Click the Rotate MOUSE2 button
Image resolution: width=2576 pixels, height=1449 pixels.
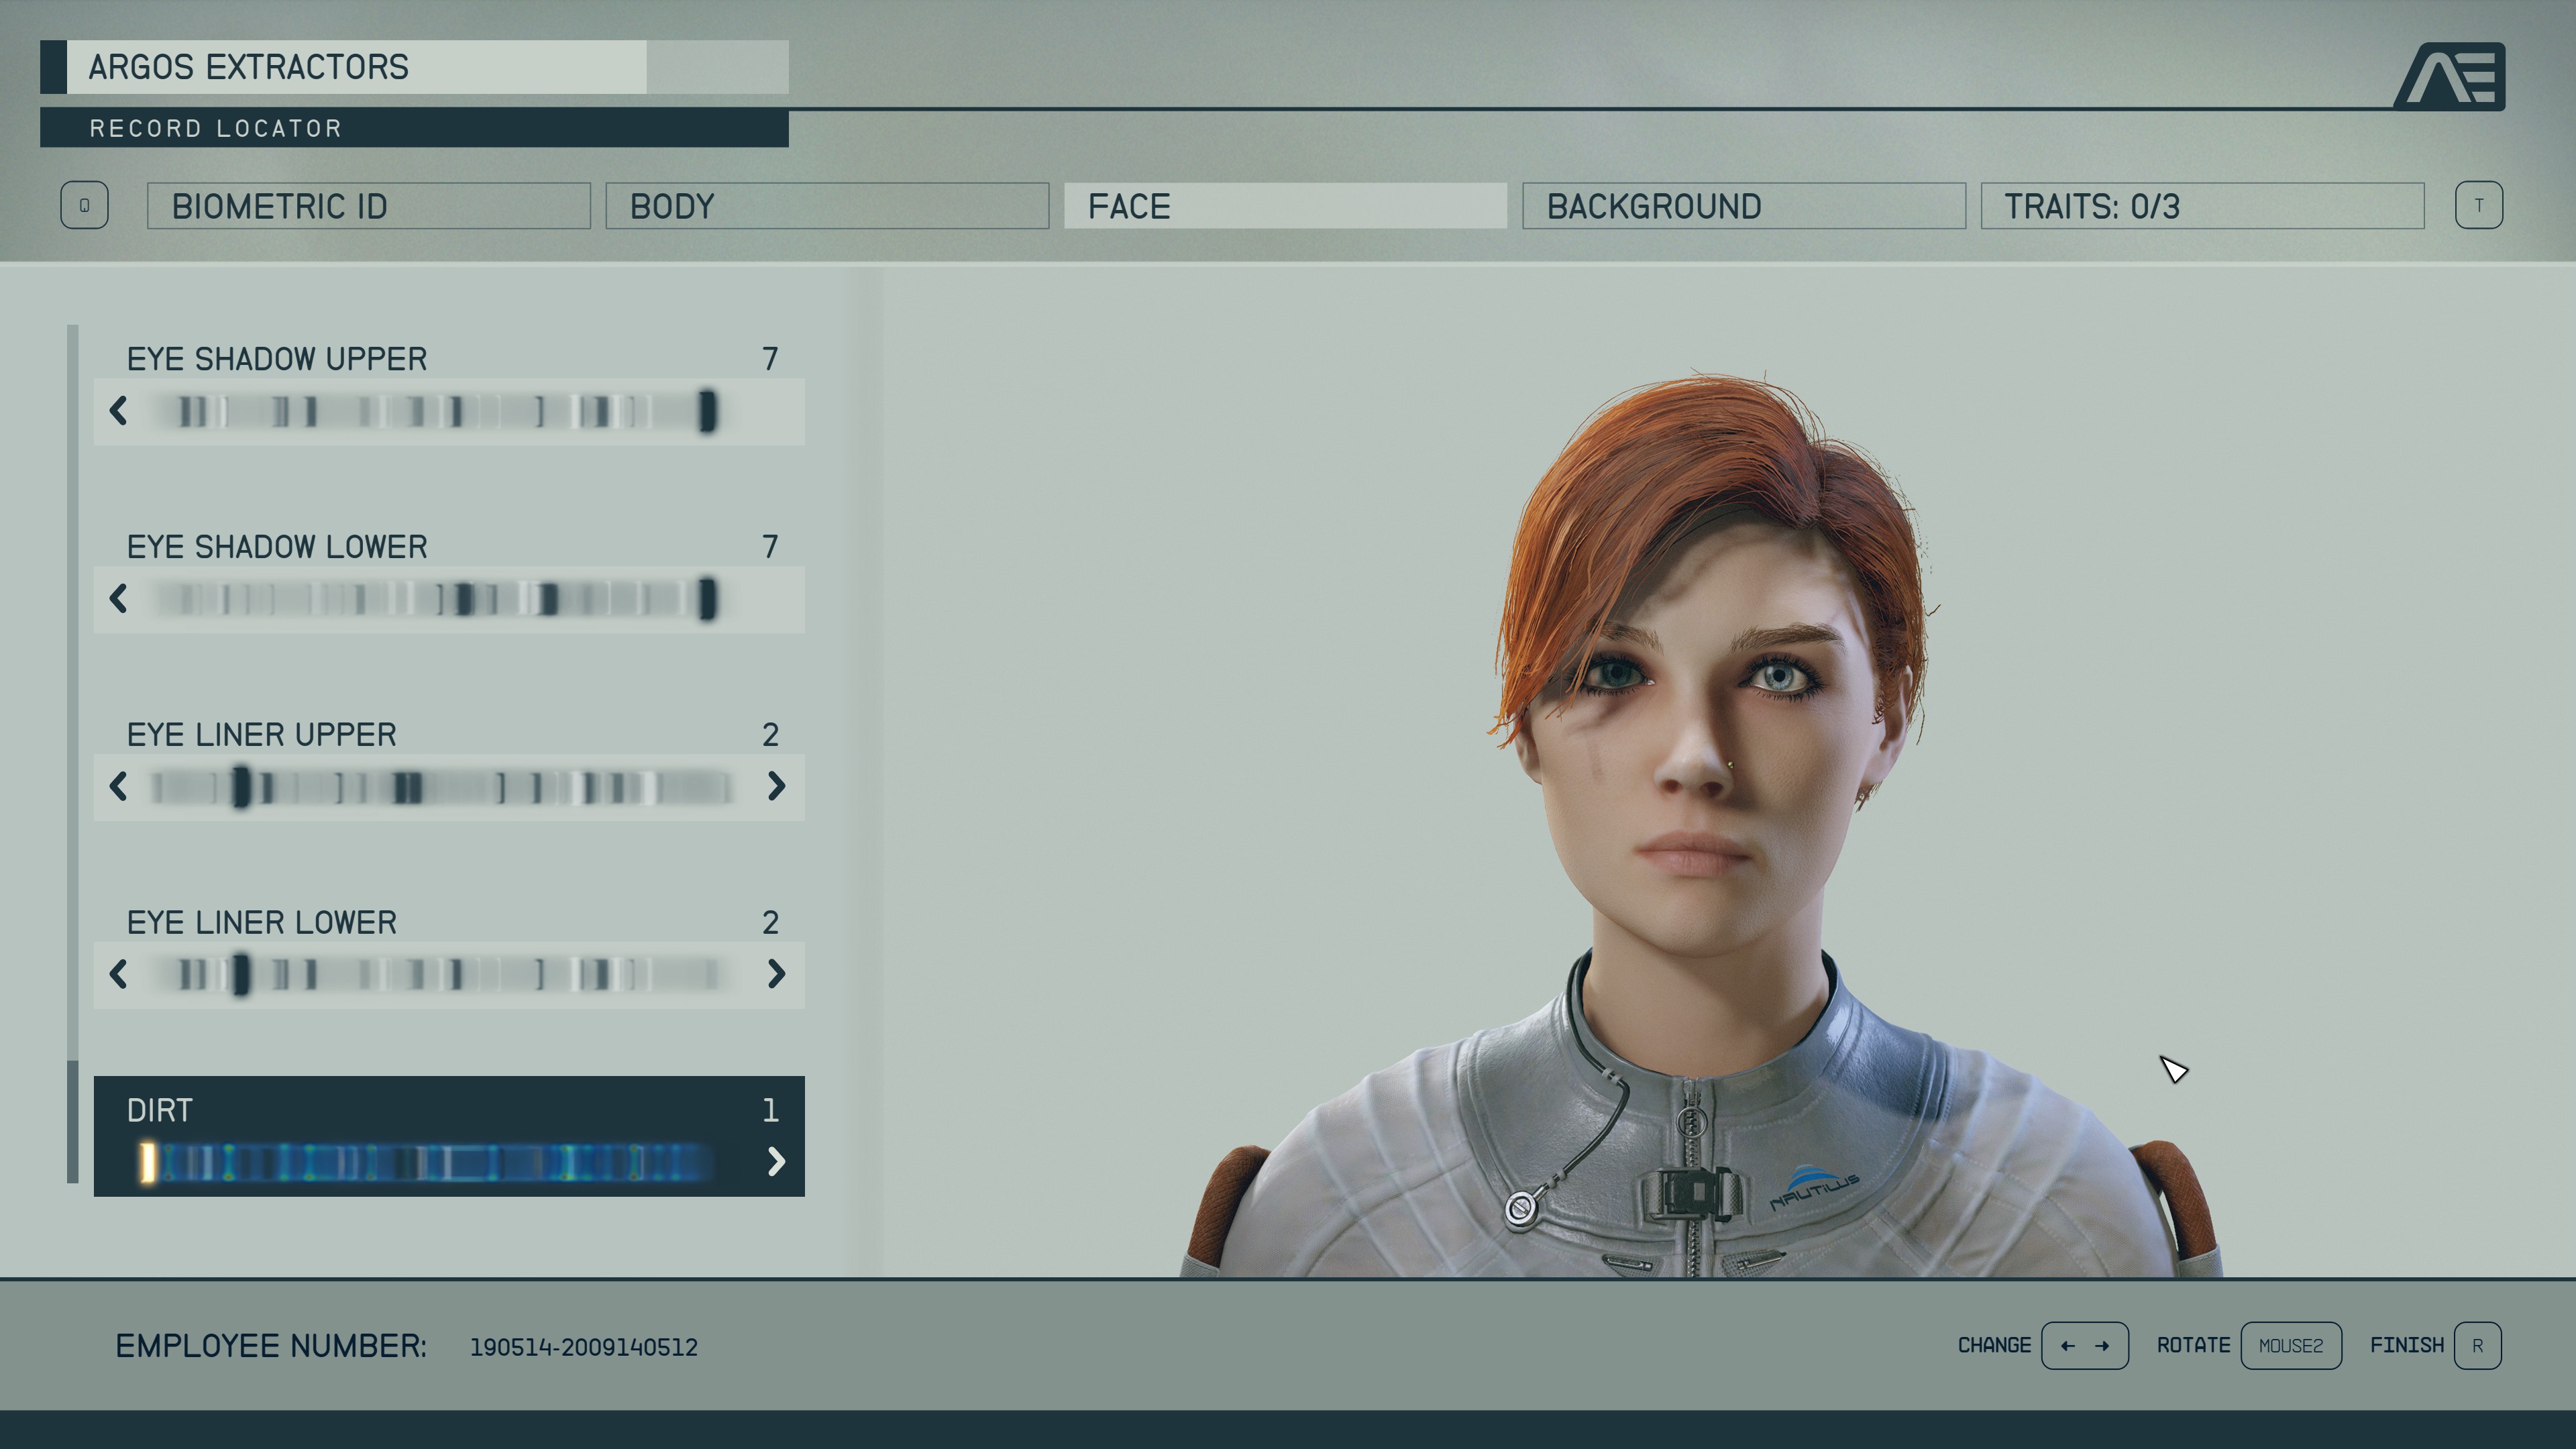[x=2290, y=1346]
